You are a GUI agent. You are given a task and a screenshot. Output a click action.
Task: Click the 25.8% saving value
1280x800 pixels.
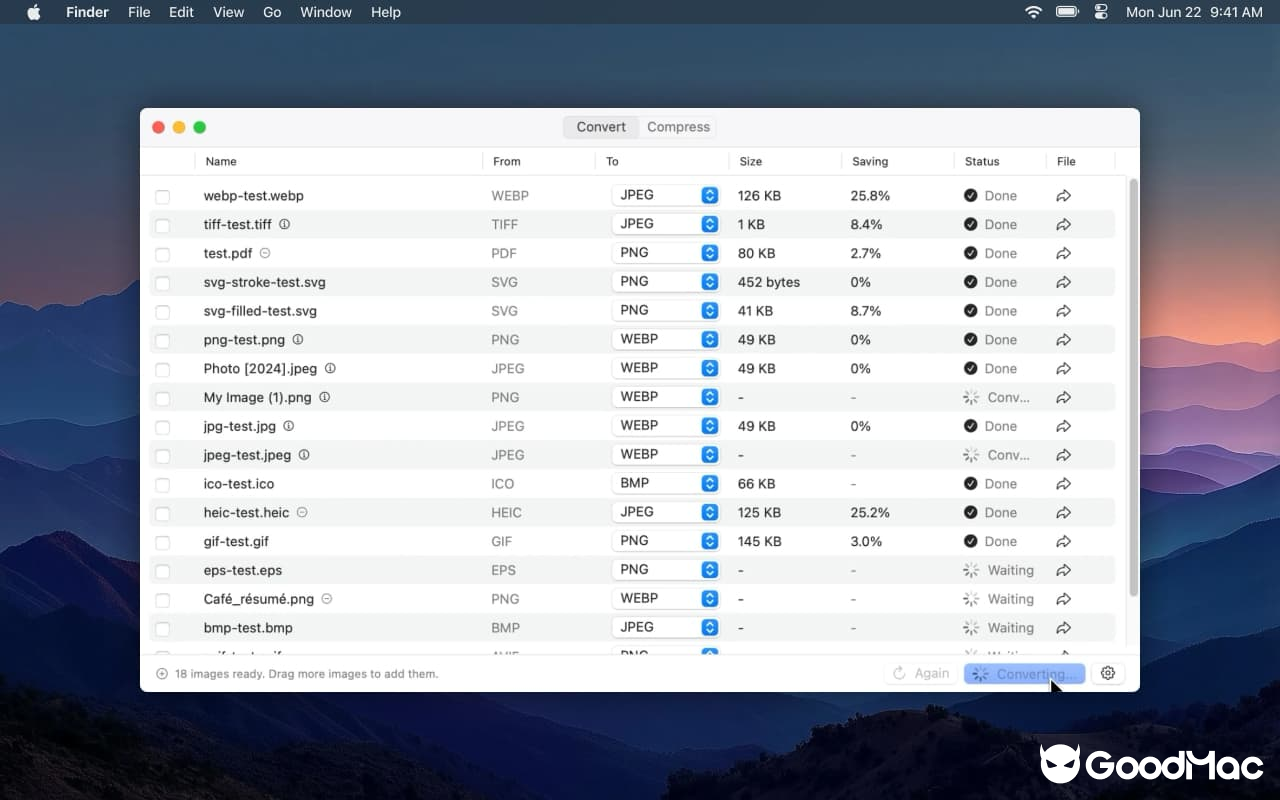pyautogui.click(x=870, y=196)
